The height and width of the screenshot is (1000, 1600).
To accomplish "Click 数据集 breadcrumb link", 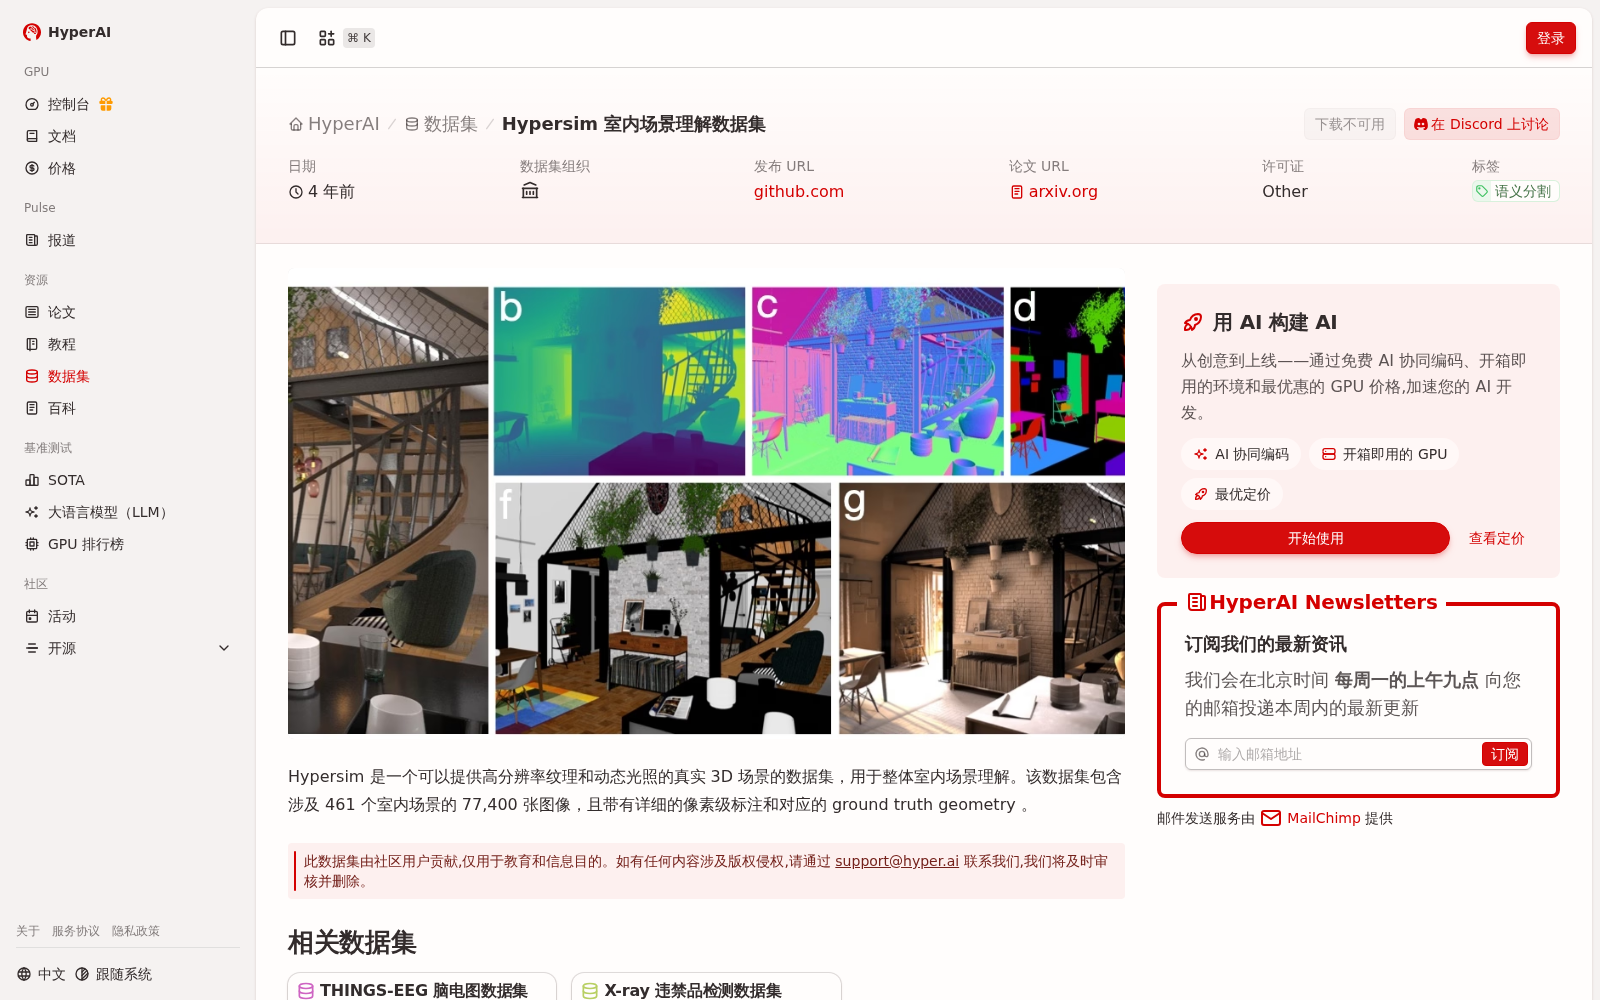I will point(441,124).
